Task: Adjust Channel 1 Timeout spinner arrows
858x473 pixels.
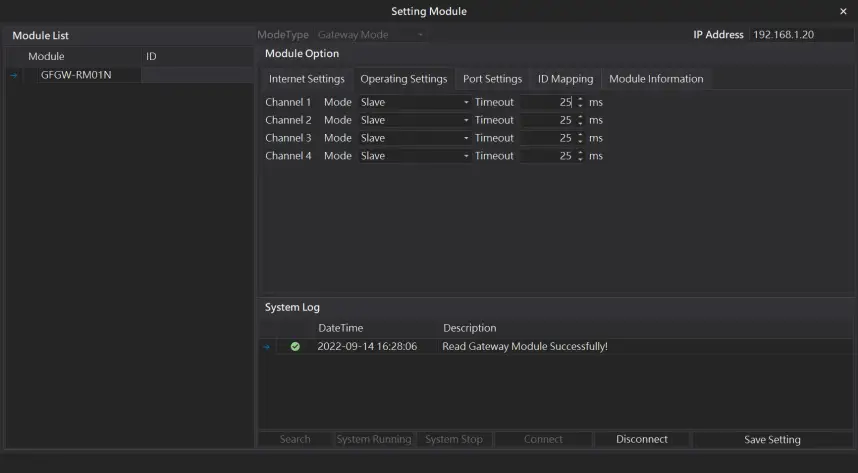Action: coord(580,102)
